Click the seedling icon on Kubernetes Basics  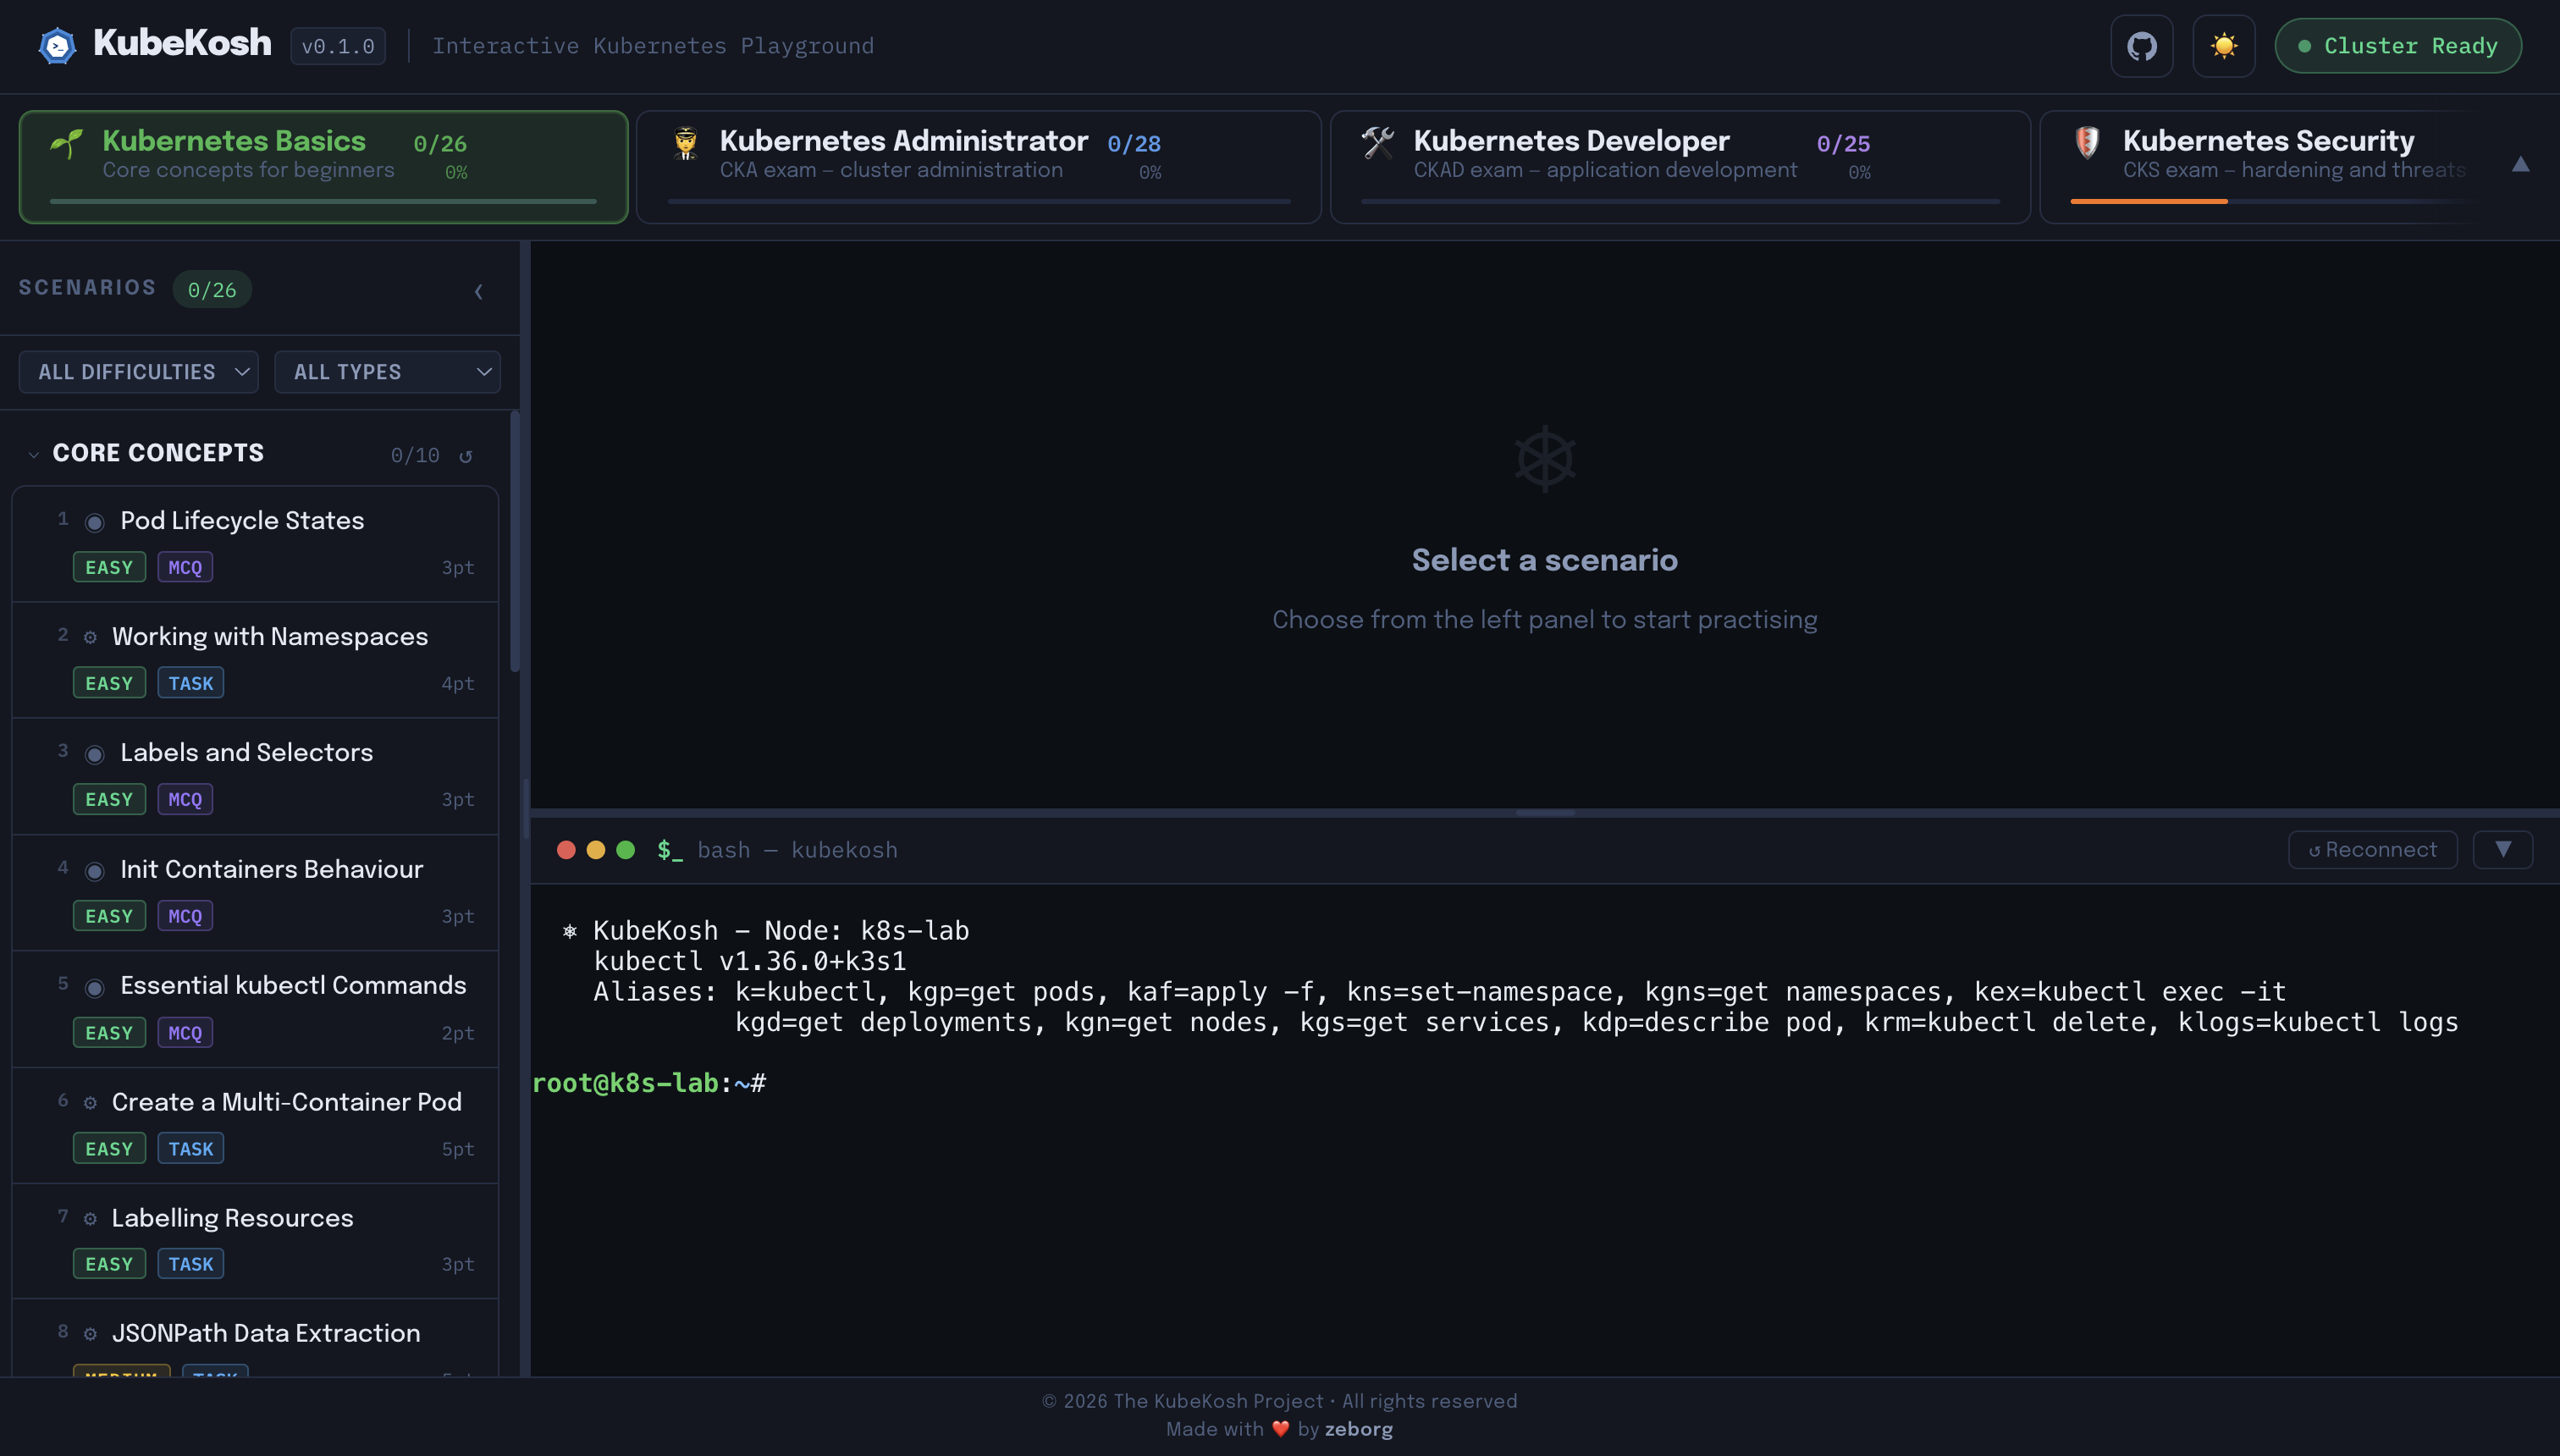click(x=67, y=144)
